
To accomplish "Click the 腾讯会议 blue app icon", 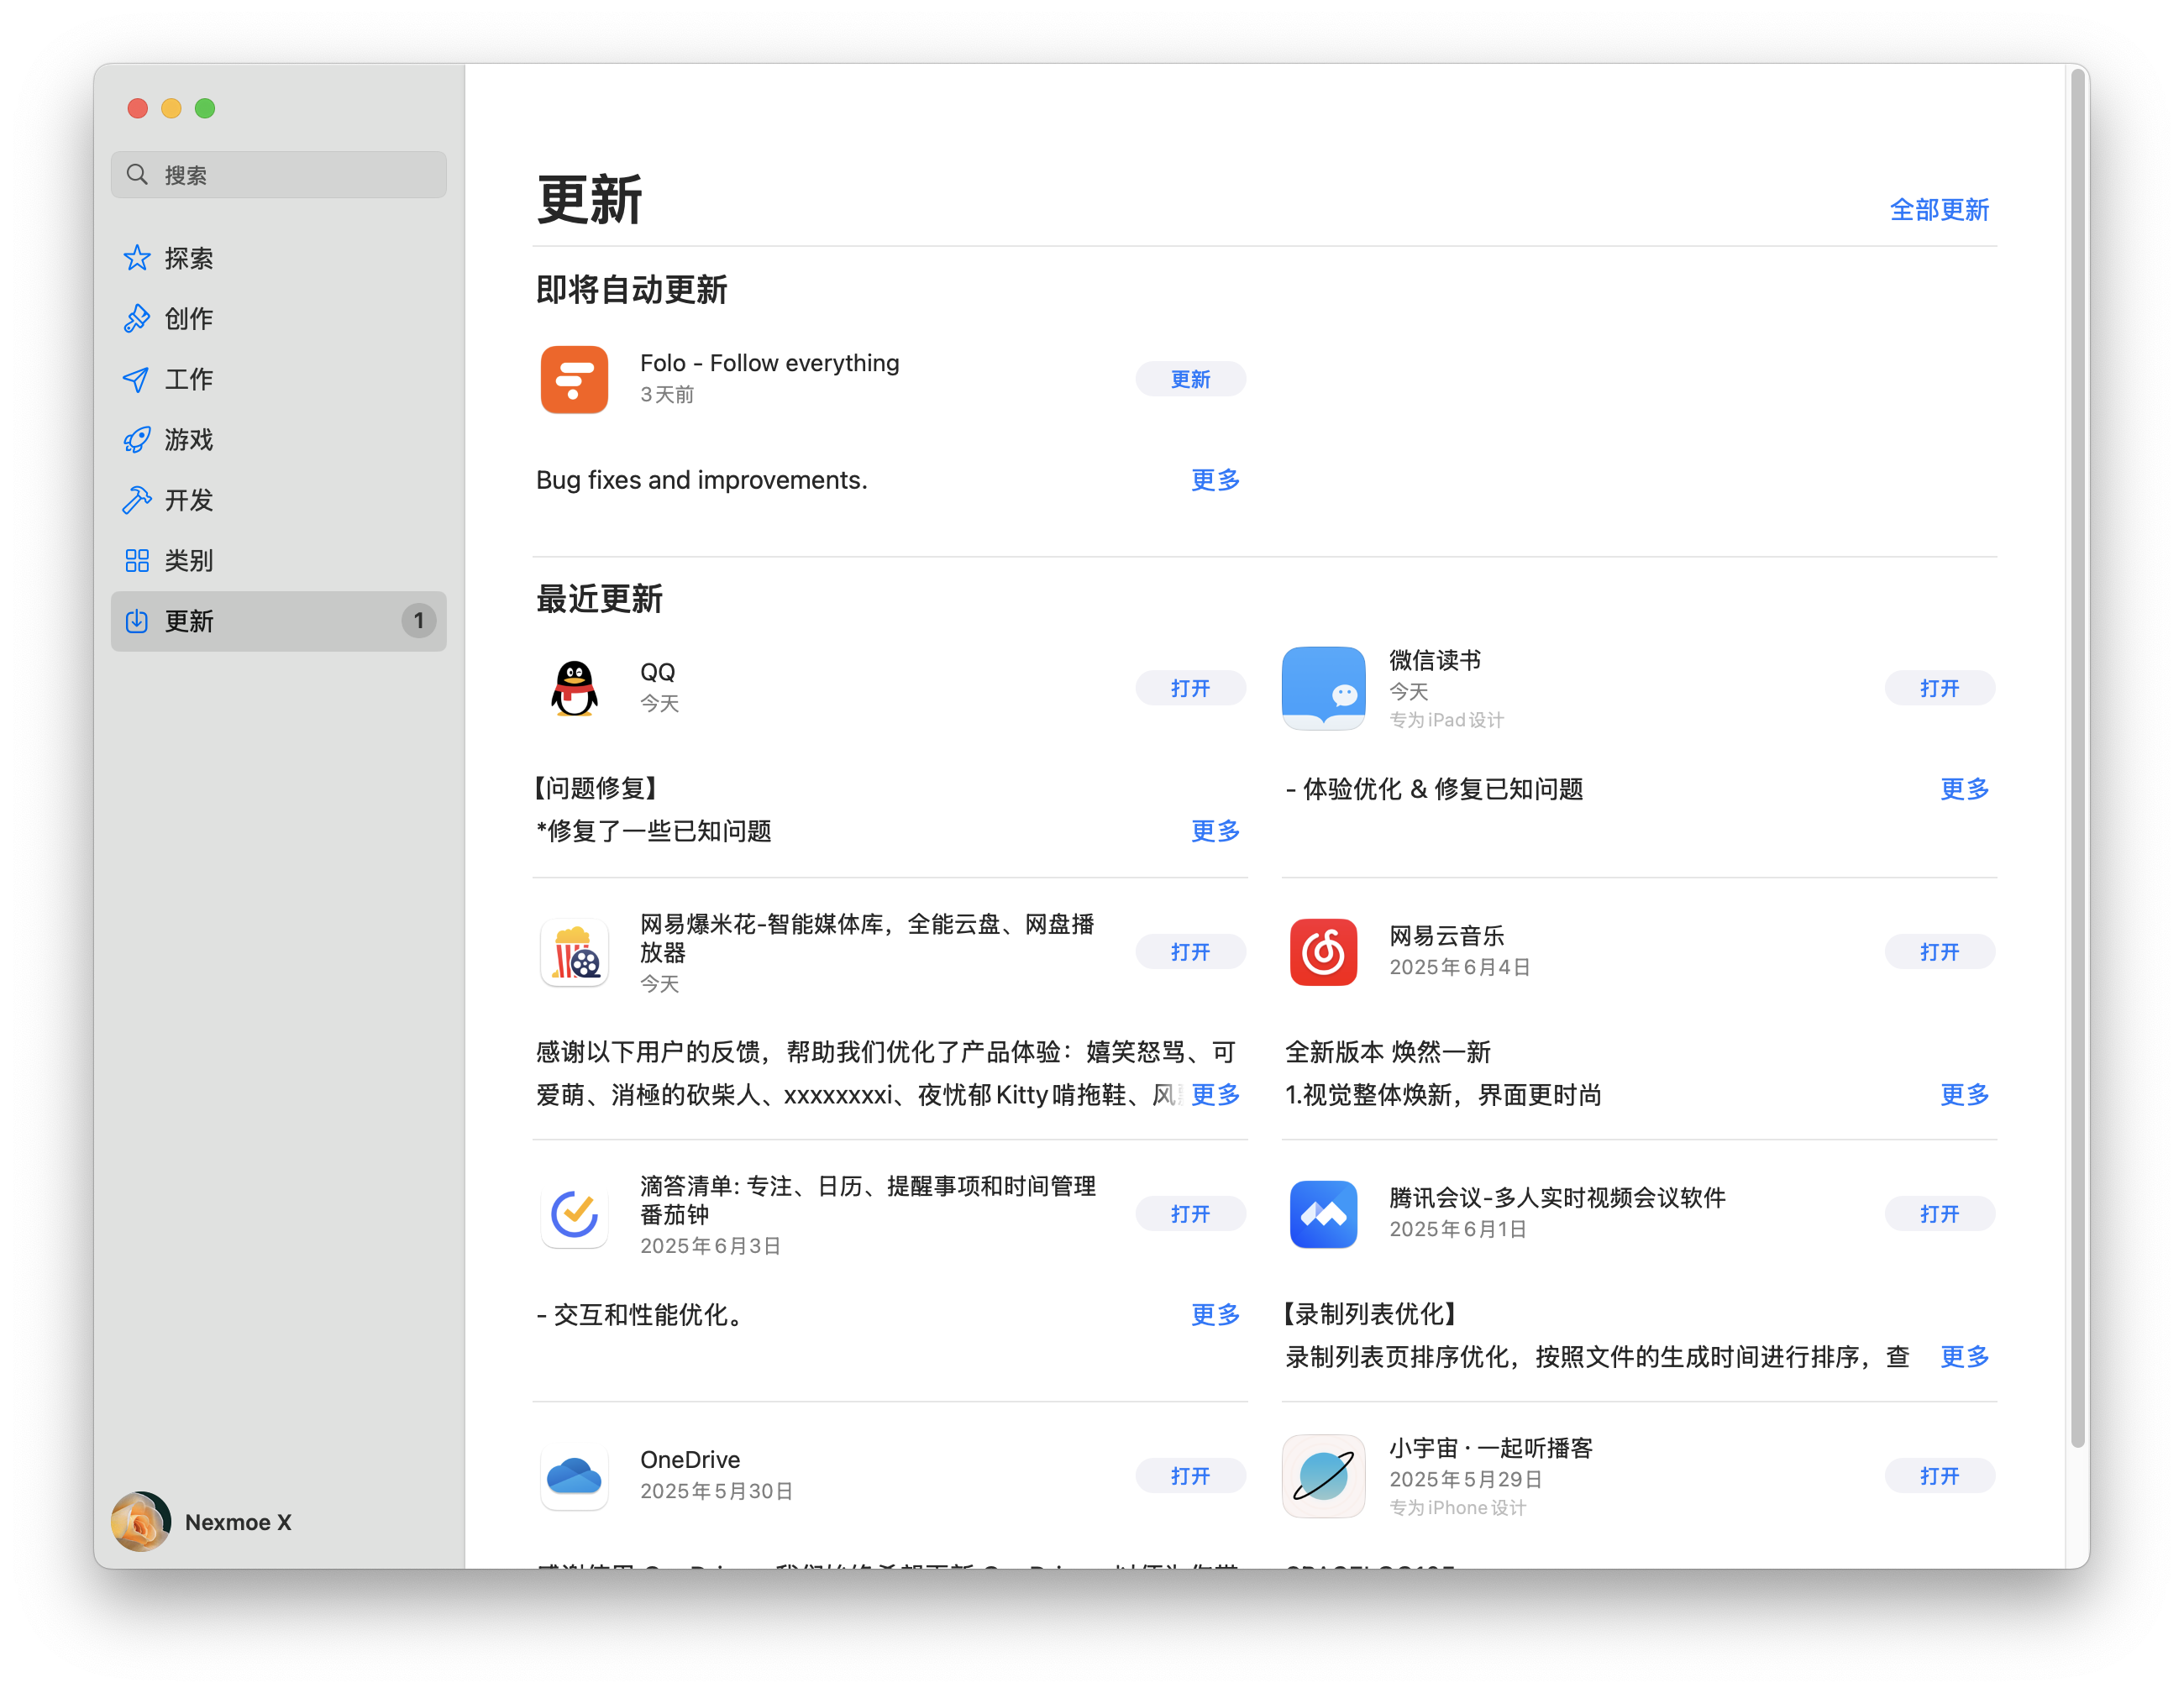I will point(1323,1214).
